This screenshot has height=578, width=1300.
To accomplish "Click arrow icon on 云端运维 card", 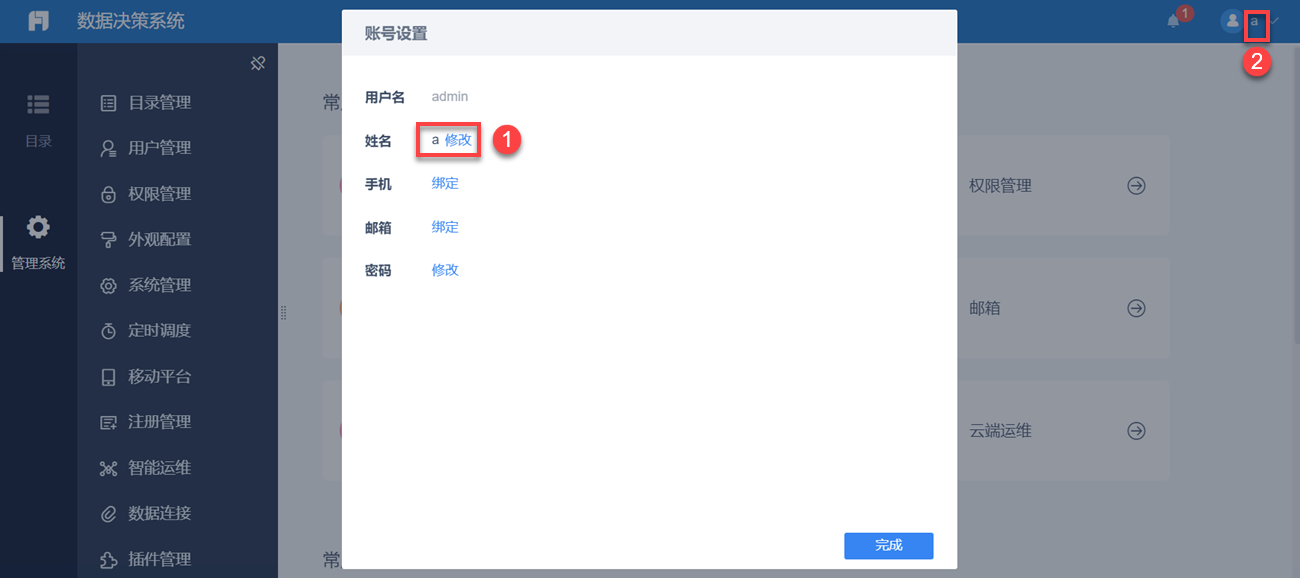I will click(1136, 431).
